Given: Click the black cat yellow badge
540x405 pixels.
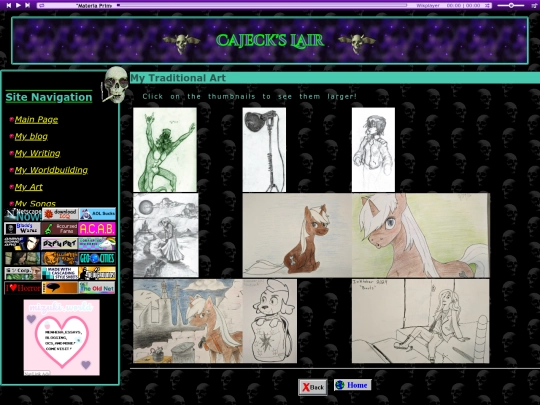Looking at the screenshot, I should tap(97, 273).
